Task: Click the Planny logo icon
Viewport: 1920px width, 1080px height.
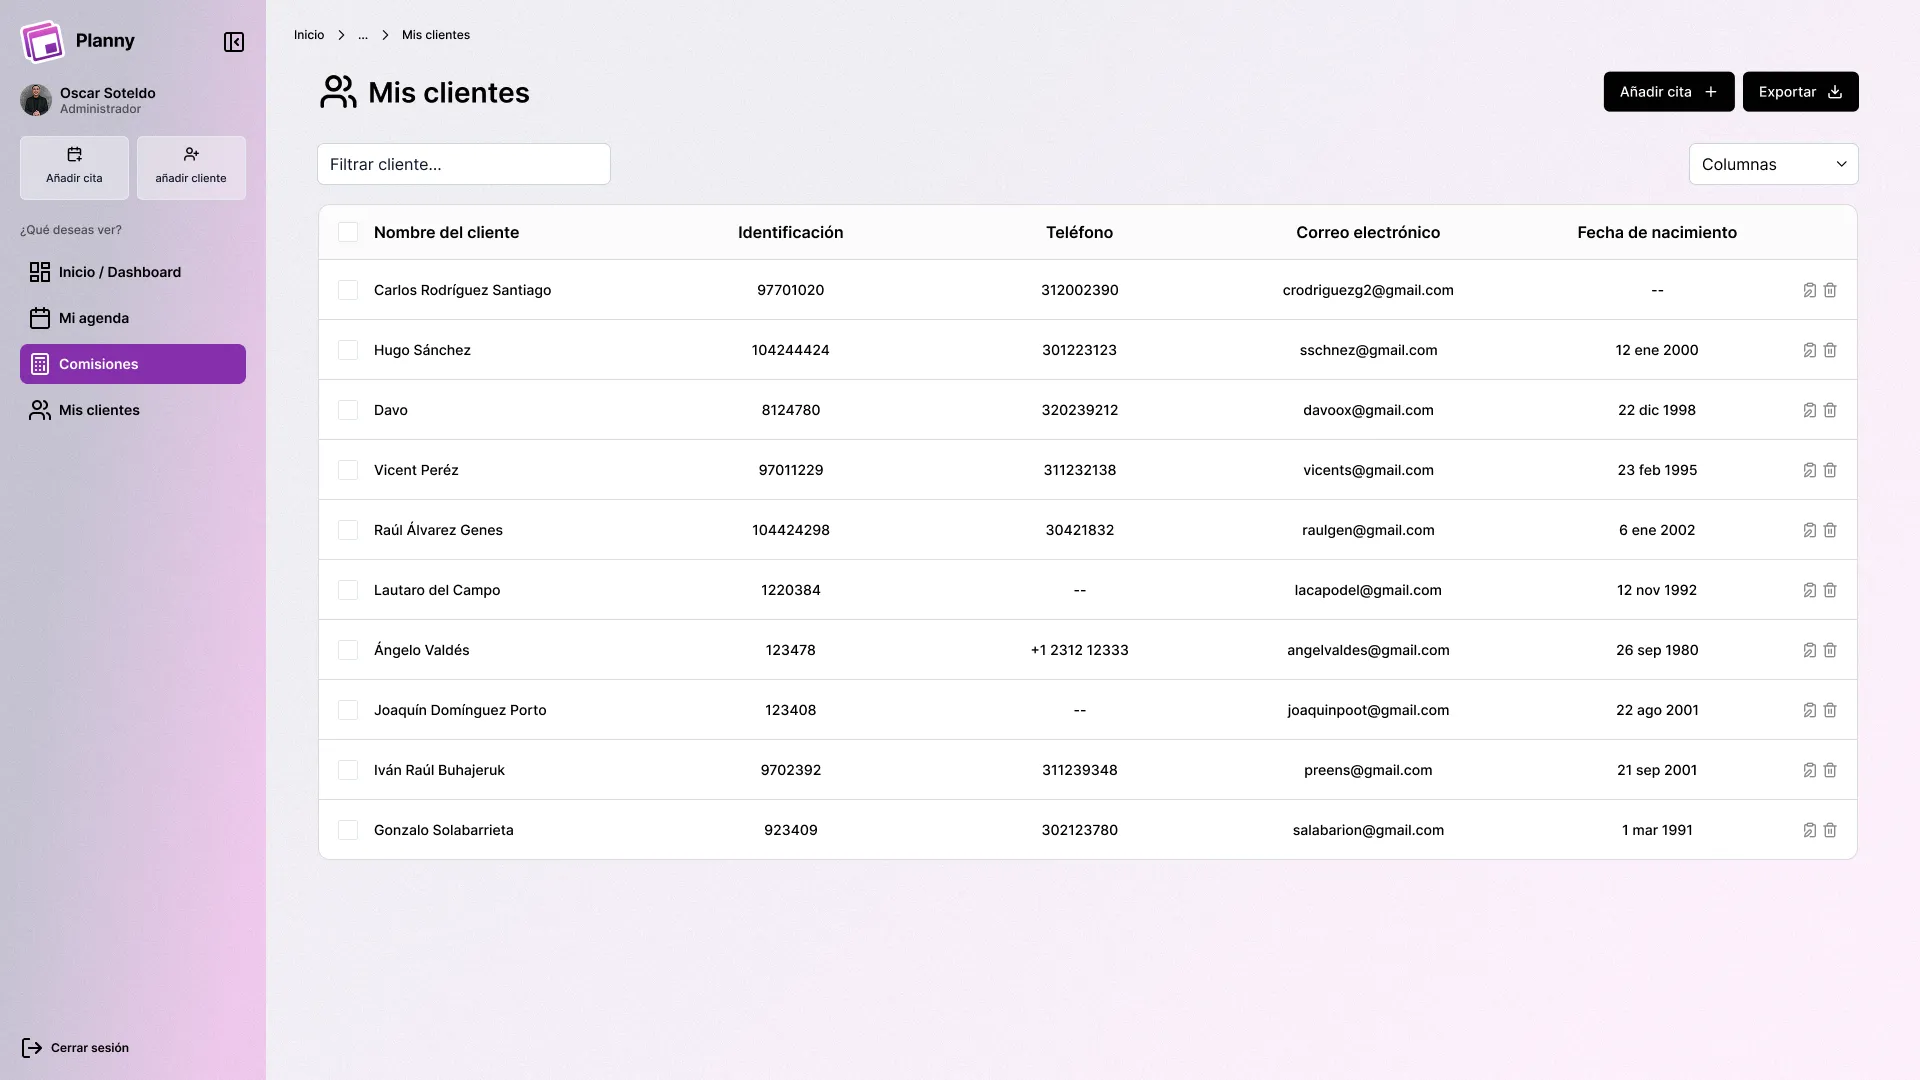Action: [42, 41]
